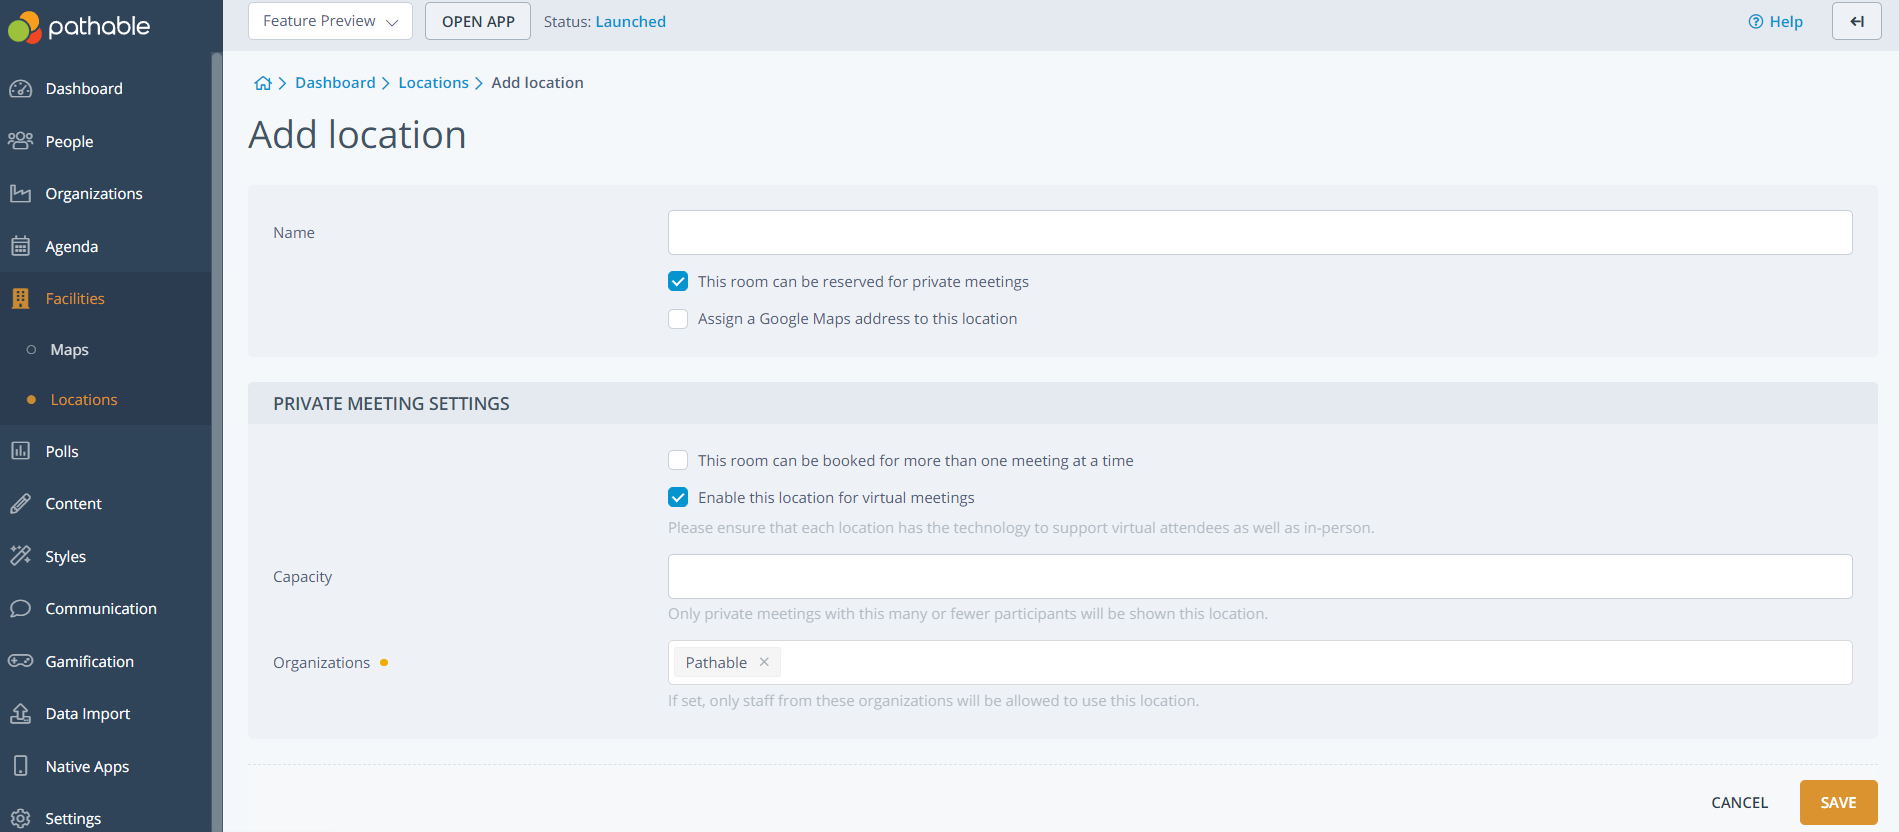Click the People group icon
1899x832 pixels.
[20, 141]
